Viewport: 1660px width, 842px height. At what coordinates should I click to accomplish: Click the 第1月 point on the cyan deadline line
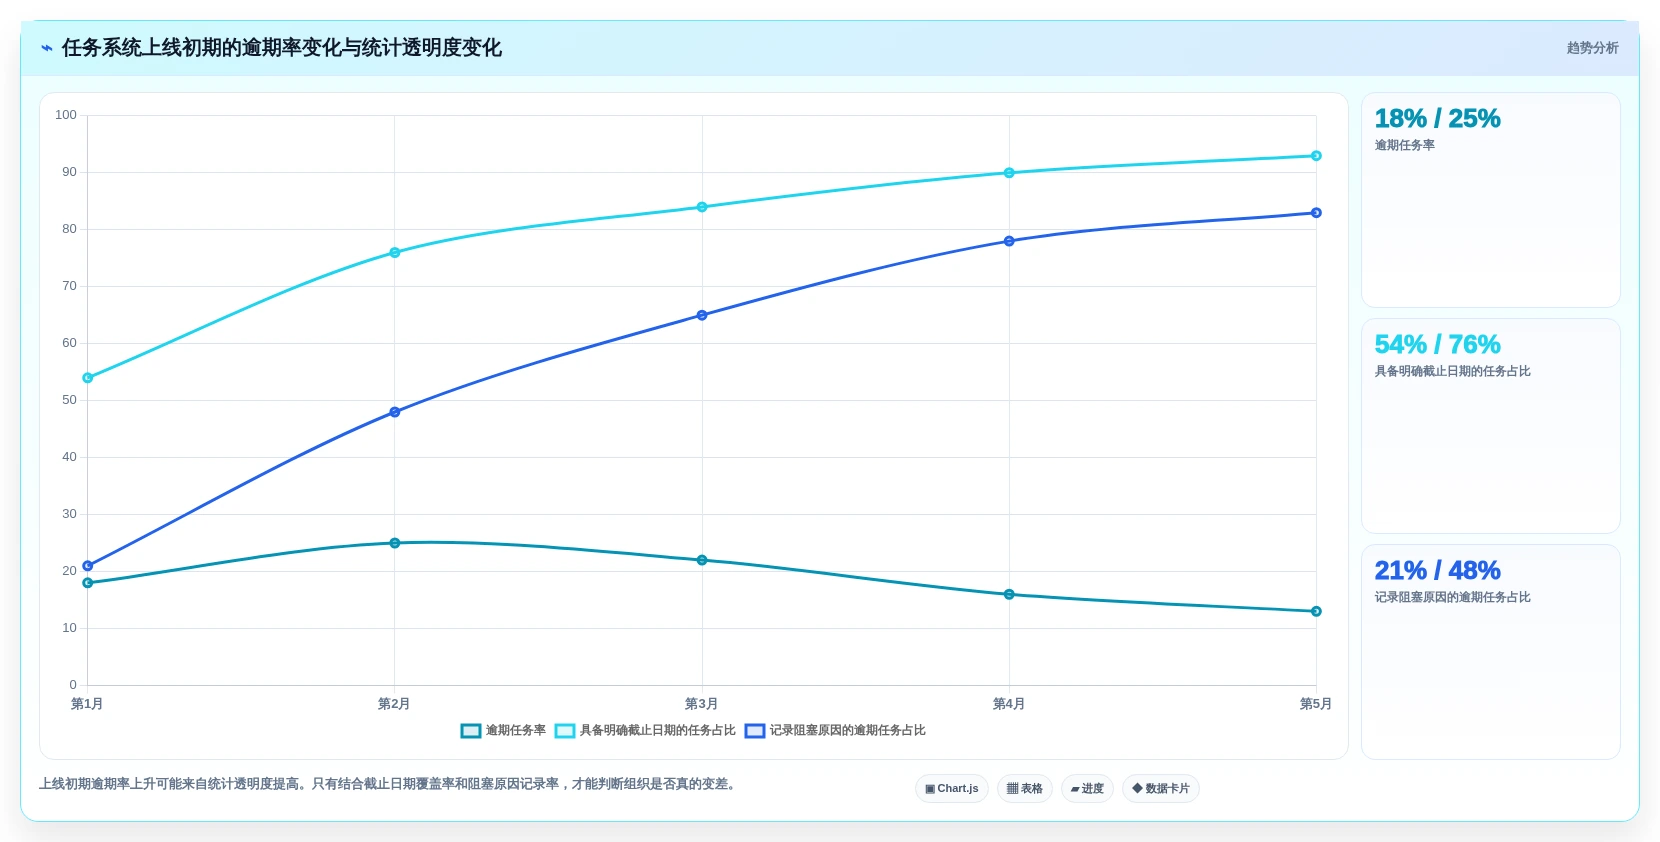[88, 378]
